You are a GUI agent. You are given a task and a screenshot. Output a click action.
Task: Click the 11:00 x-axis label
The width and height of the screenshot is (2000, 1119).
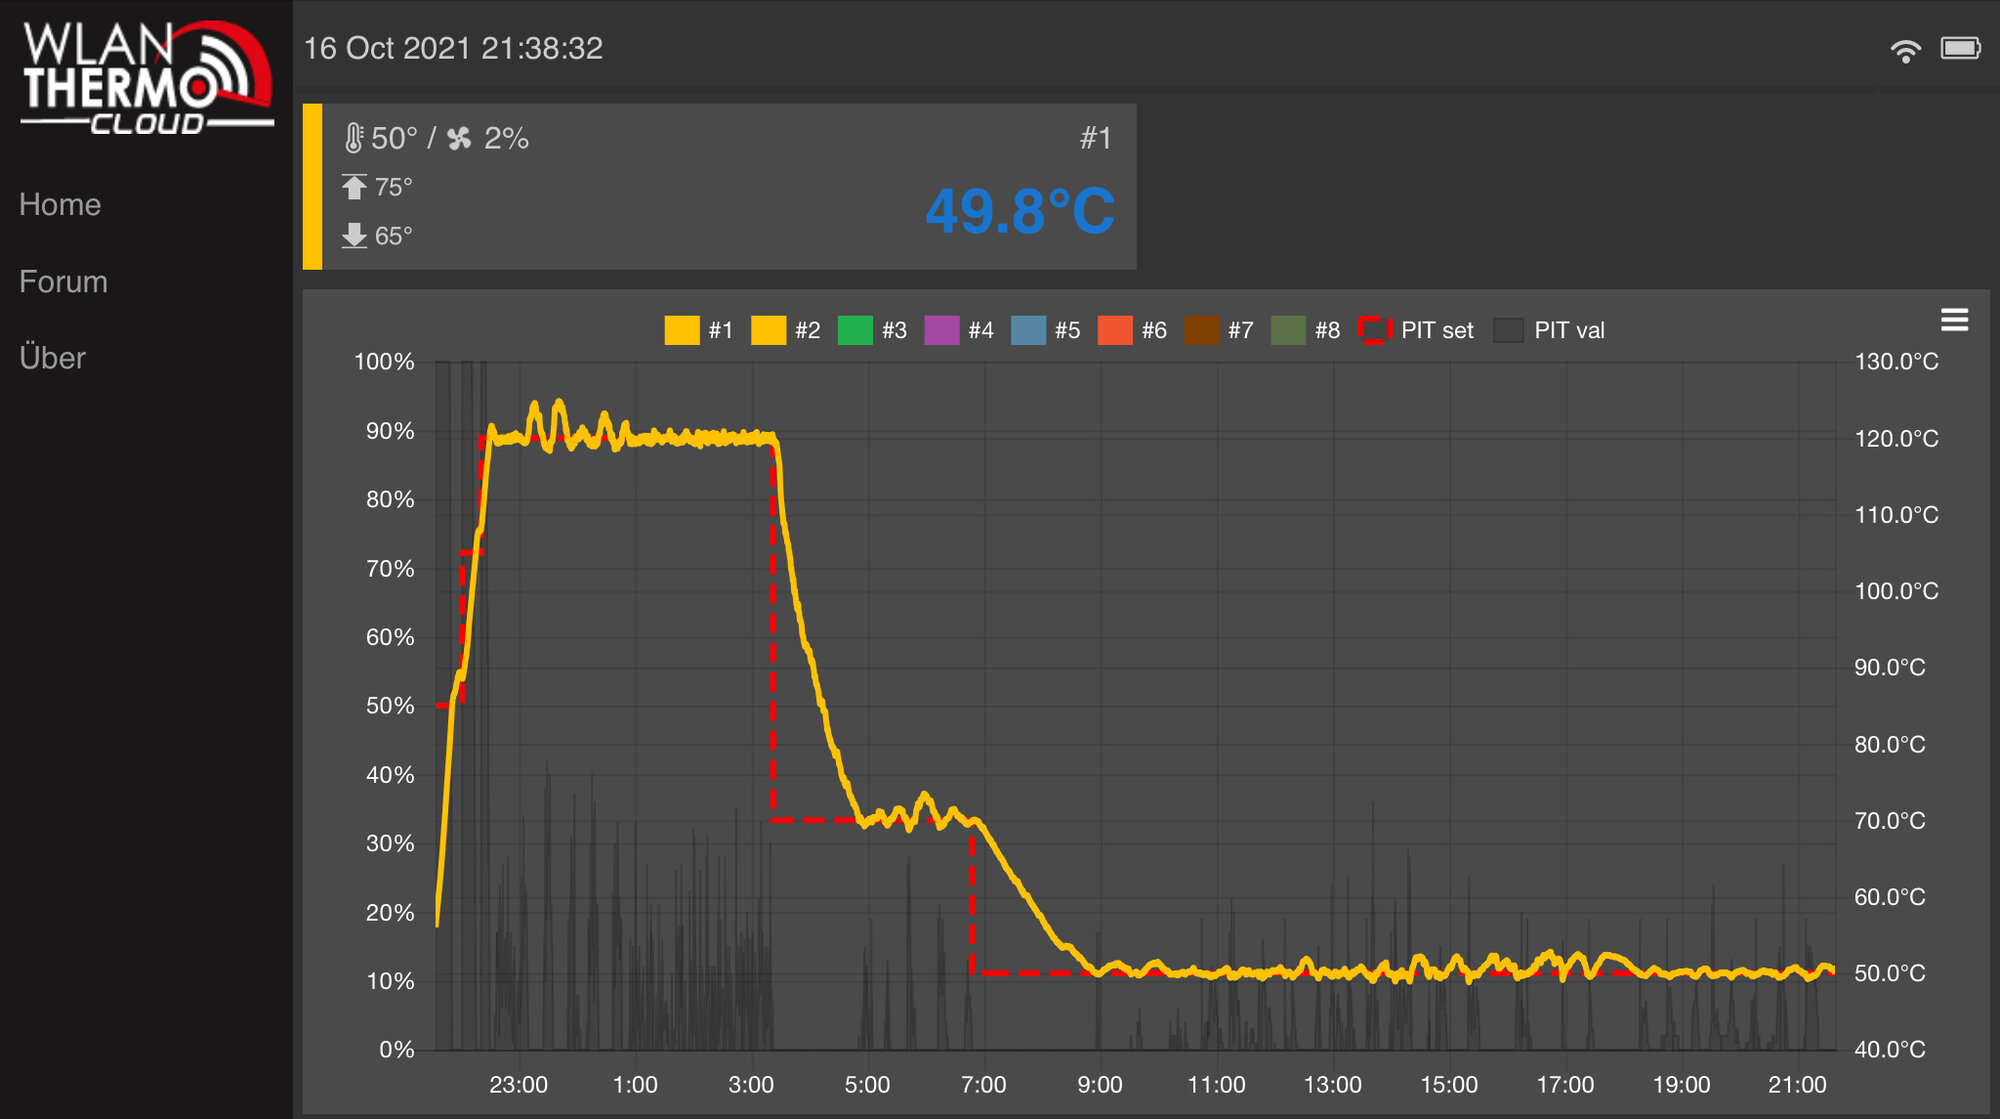(x=1216, y=1085)
